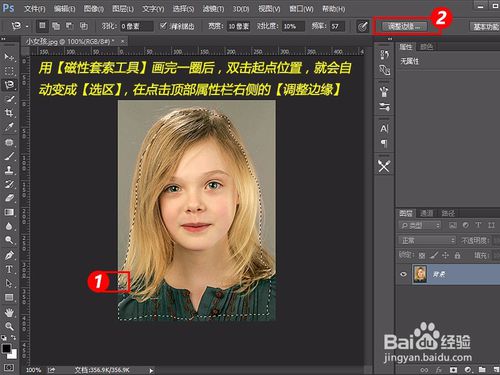
Task: Click the 调整边缘 button
Action: click(404, 26)
